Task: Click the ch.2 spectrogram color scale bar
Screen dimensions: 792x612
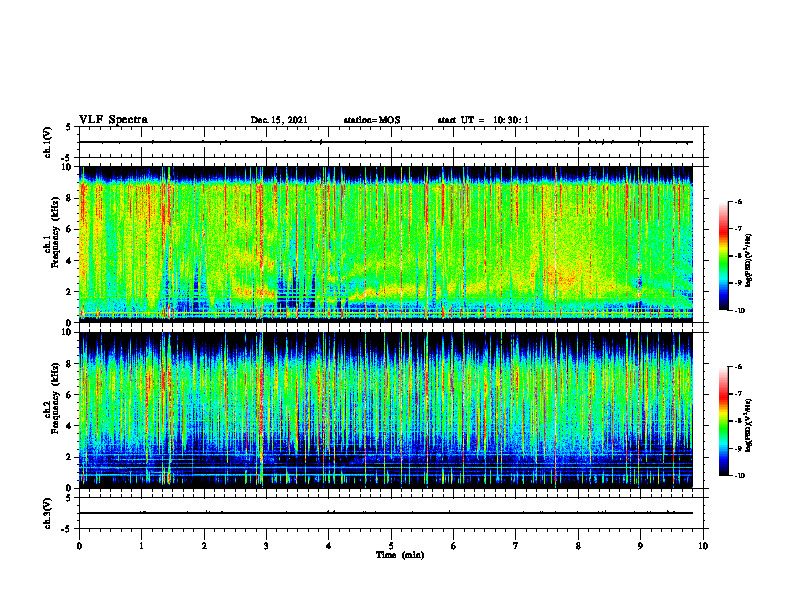Action: point(724,421)
